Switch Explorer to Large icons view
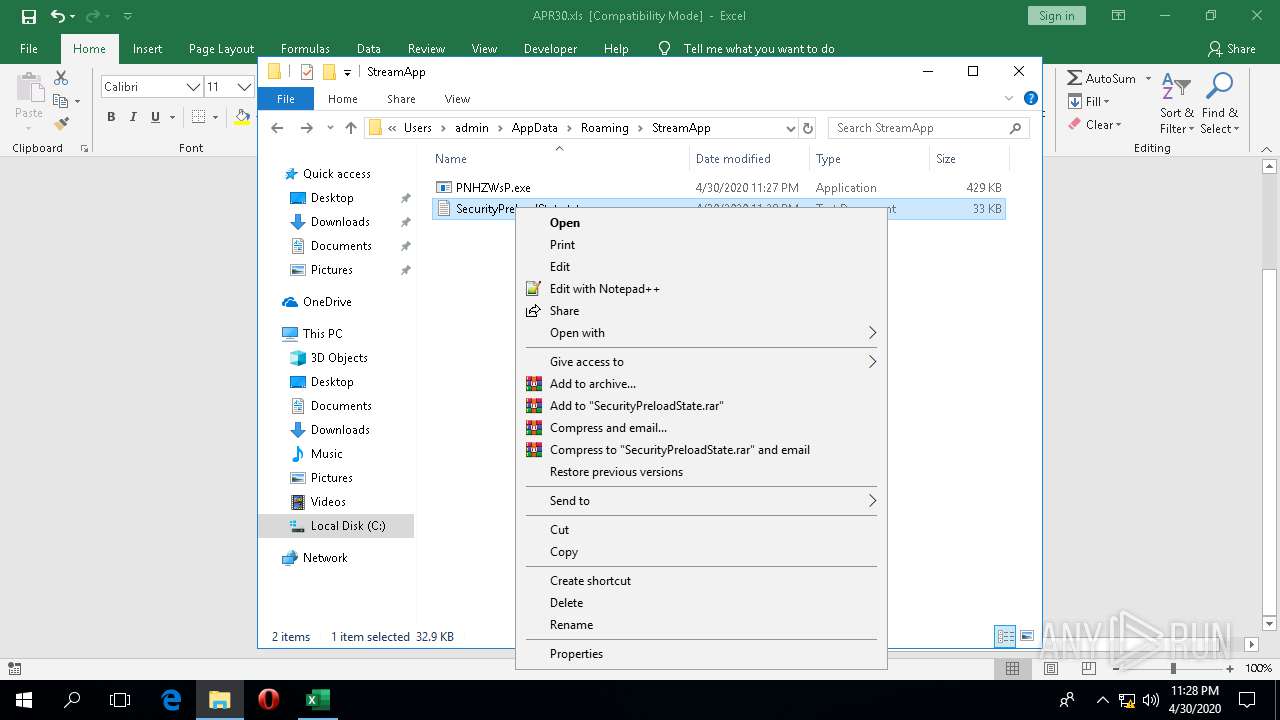The width and height of the screenshot is (1280, 720). [1026, 637]
